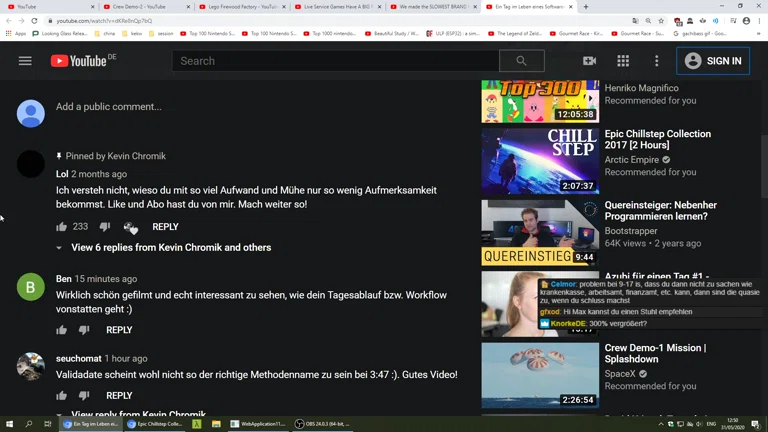Show more bookmarks via chevron
The width and height of the screenshot is (768, 432).
[x=759, y=33]
